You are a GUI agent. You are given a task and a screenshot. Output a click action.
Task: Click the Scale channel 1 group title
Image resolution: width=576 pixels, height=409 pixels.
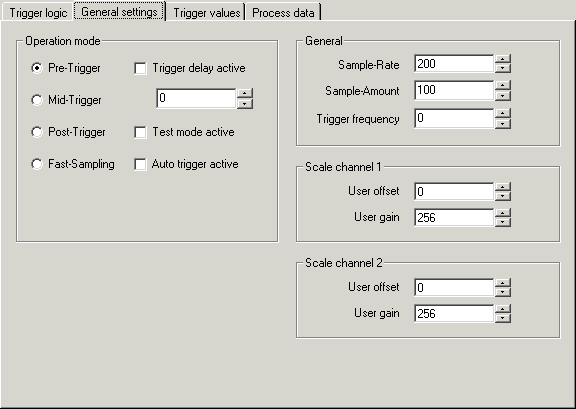[344, 167]
